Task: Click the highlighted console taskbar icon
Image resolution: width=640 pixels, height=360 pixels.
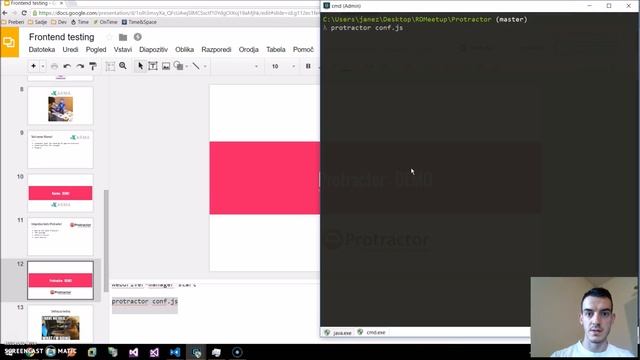Action: click(196, 352)
